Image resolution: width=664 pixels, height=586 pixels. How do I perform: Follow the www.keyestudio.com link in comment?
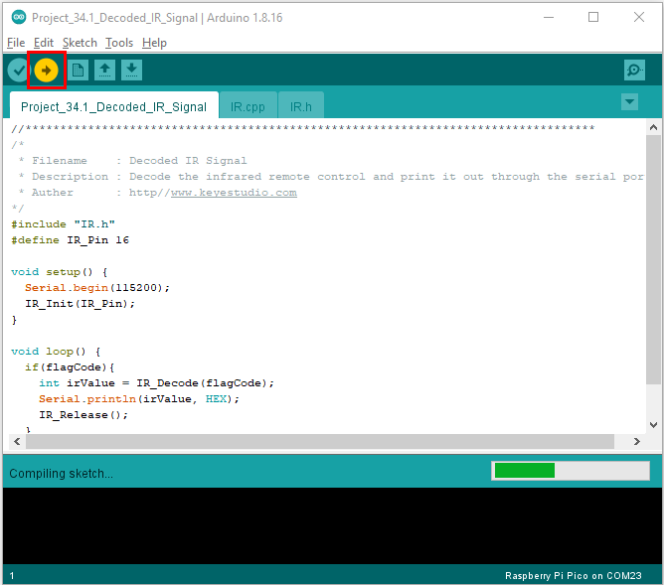click(x=234, y=193)
